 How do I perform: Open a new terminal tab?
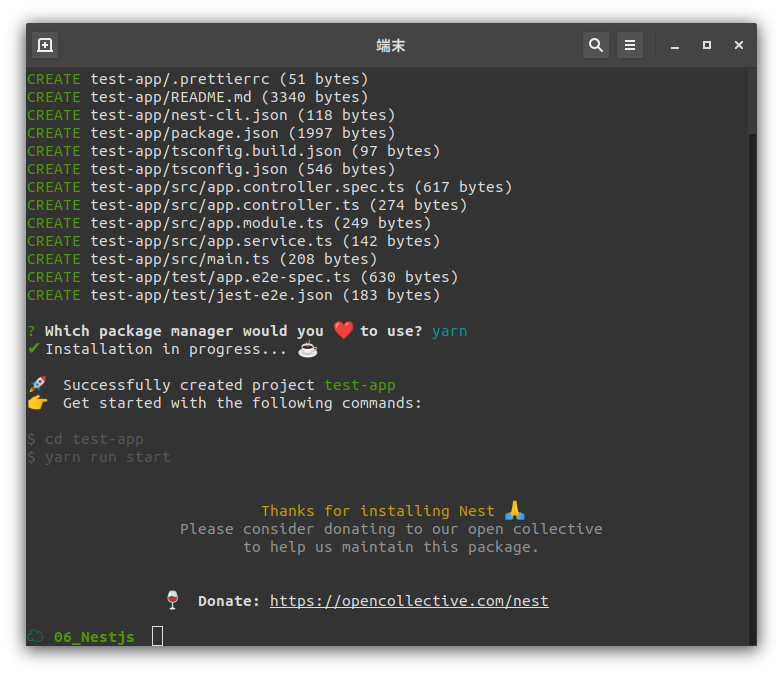[x=45, y=45]
